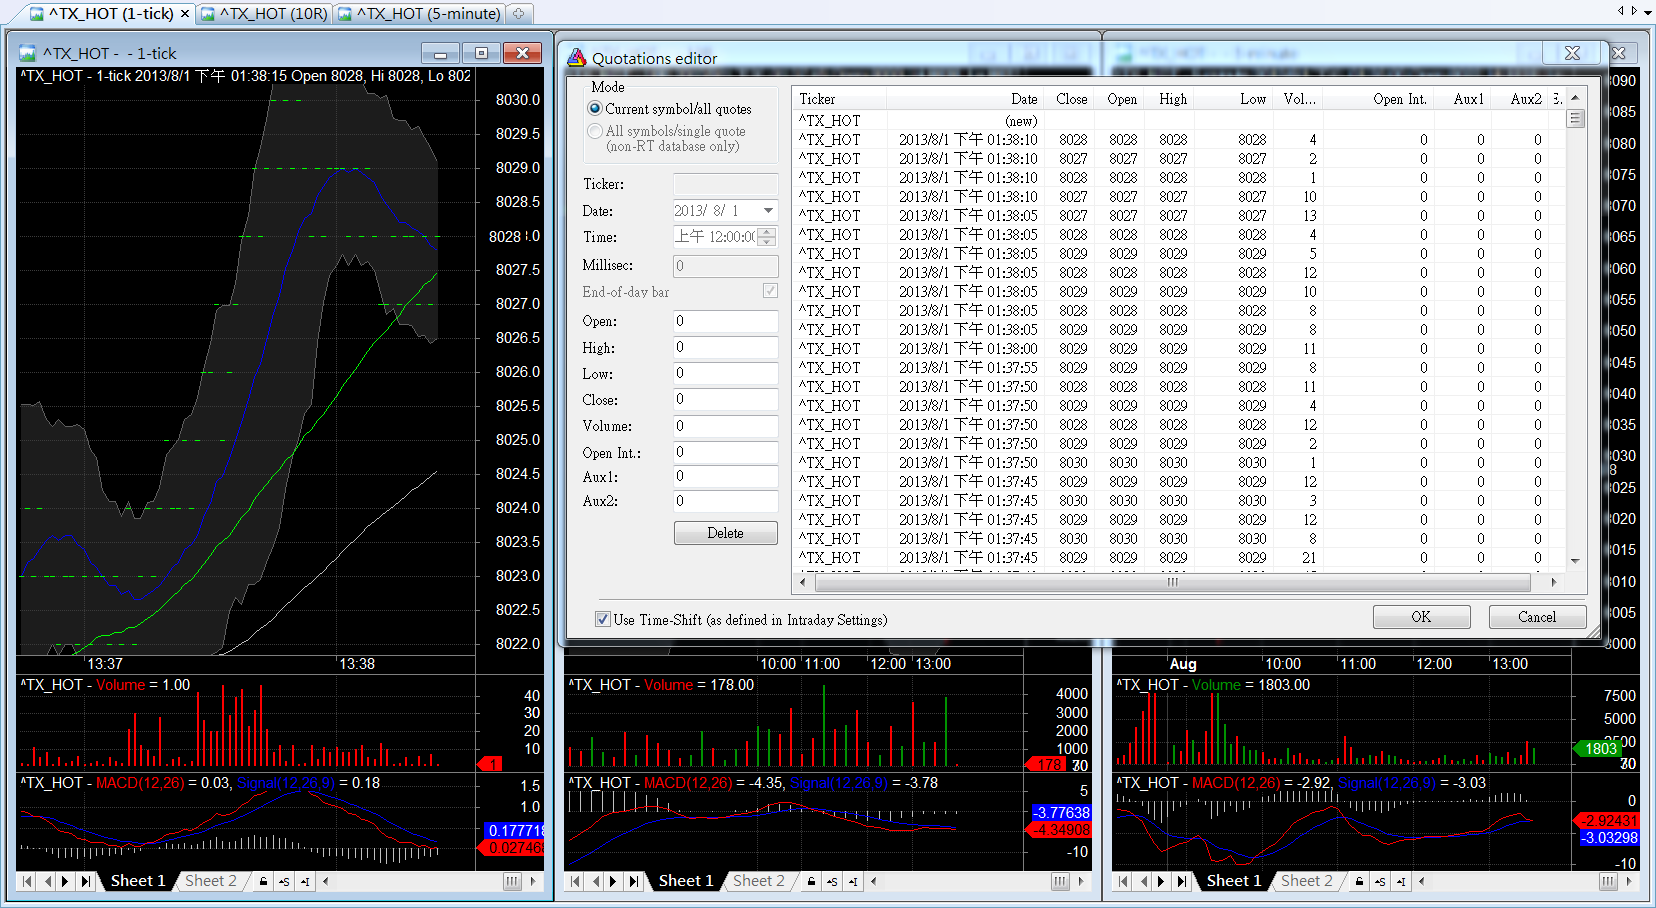Toggle the lock icon in right 5-minute window
Image resolution: width=1656 pixels, height=908 pixels.
pyautogui.click(x=1359, y=881)
